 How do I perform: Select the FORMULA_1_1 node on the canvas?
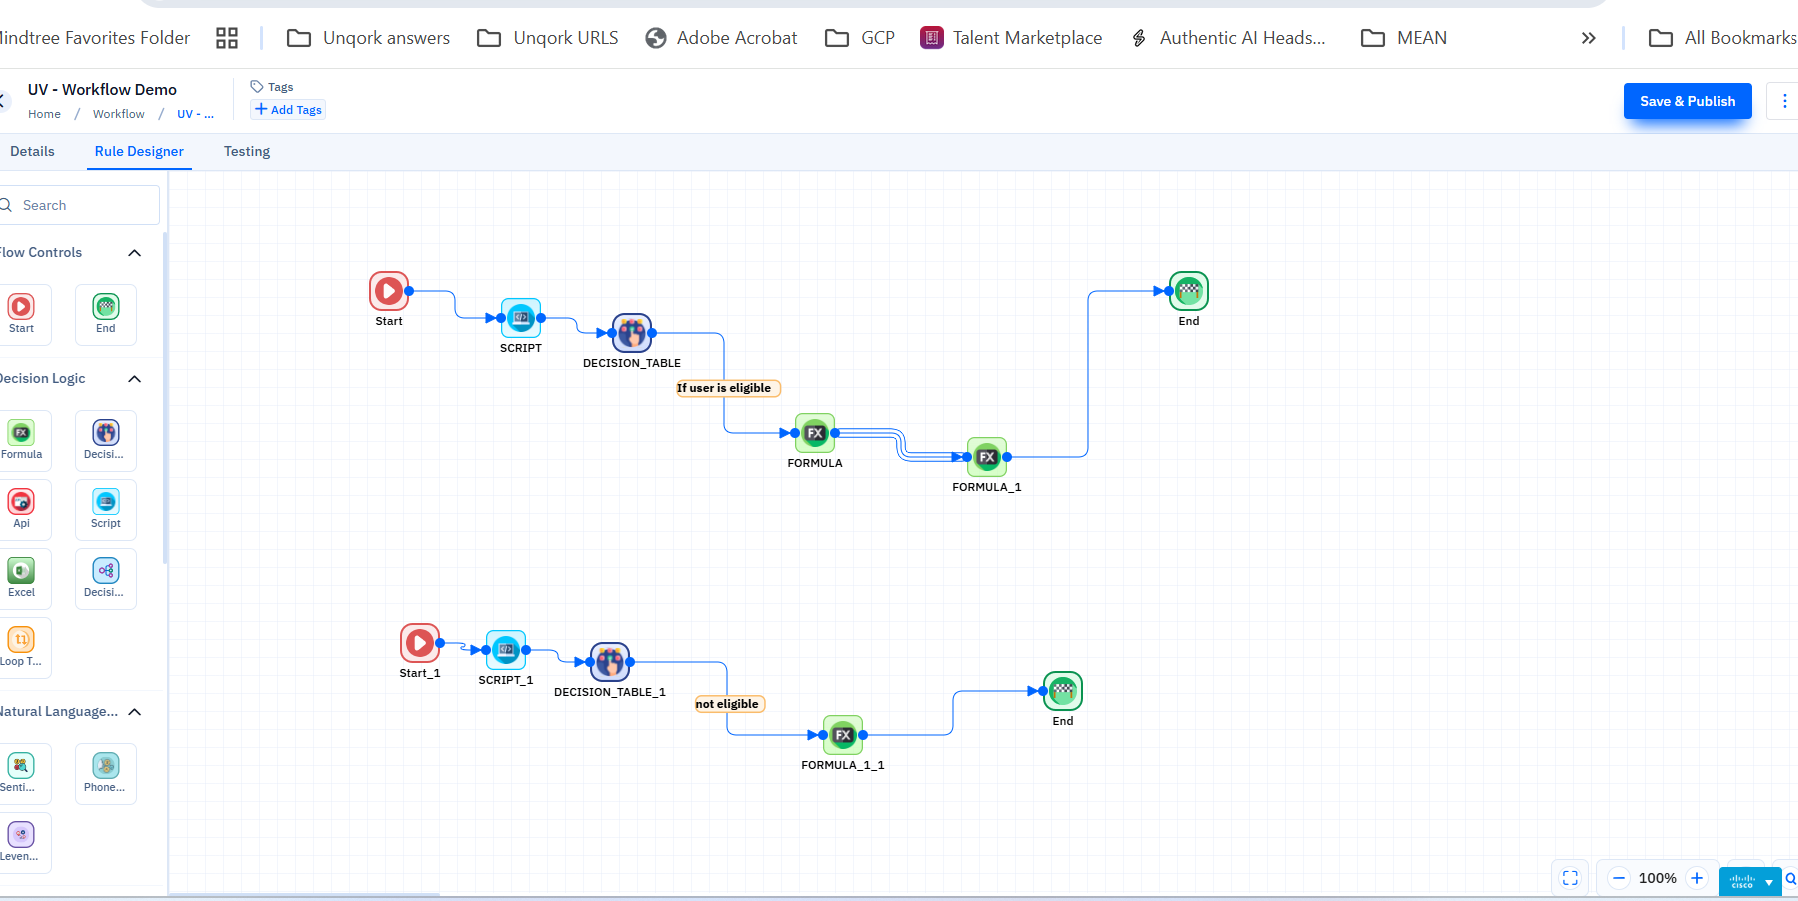[843, 735]
